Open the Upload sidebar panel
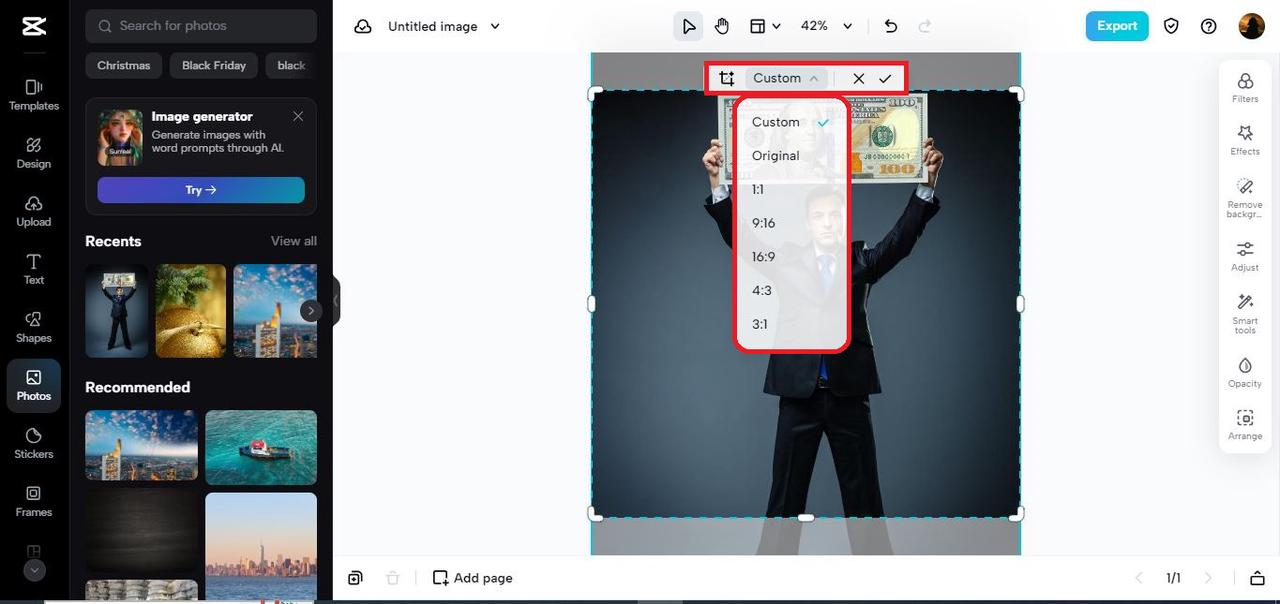The image size is (1280, 604). coord(34,211)
